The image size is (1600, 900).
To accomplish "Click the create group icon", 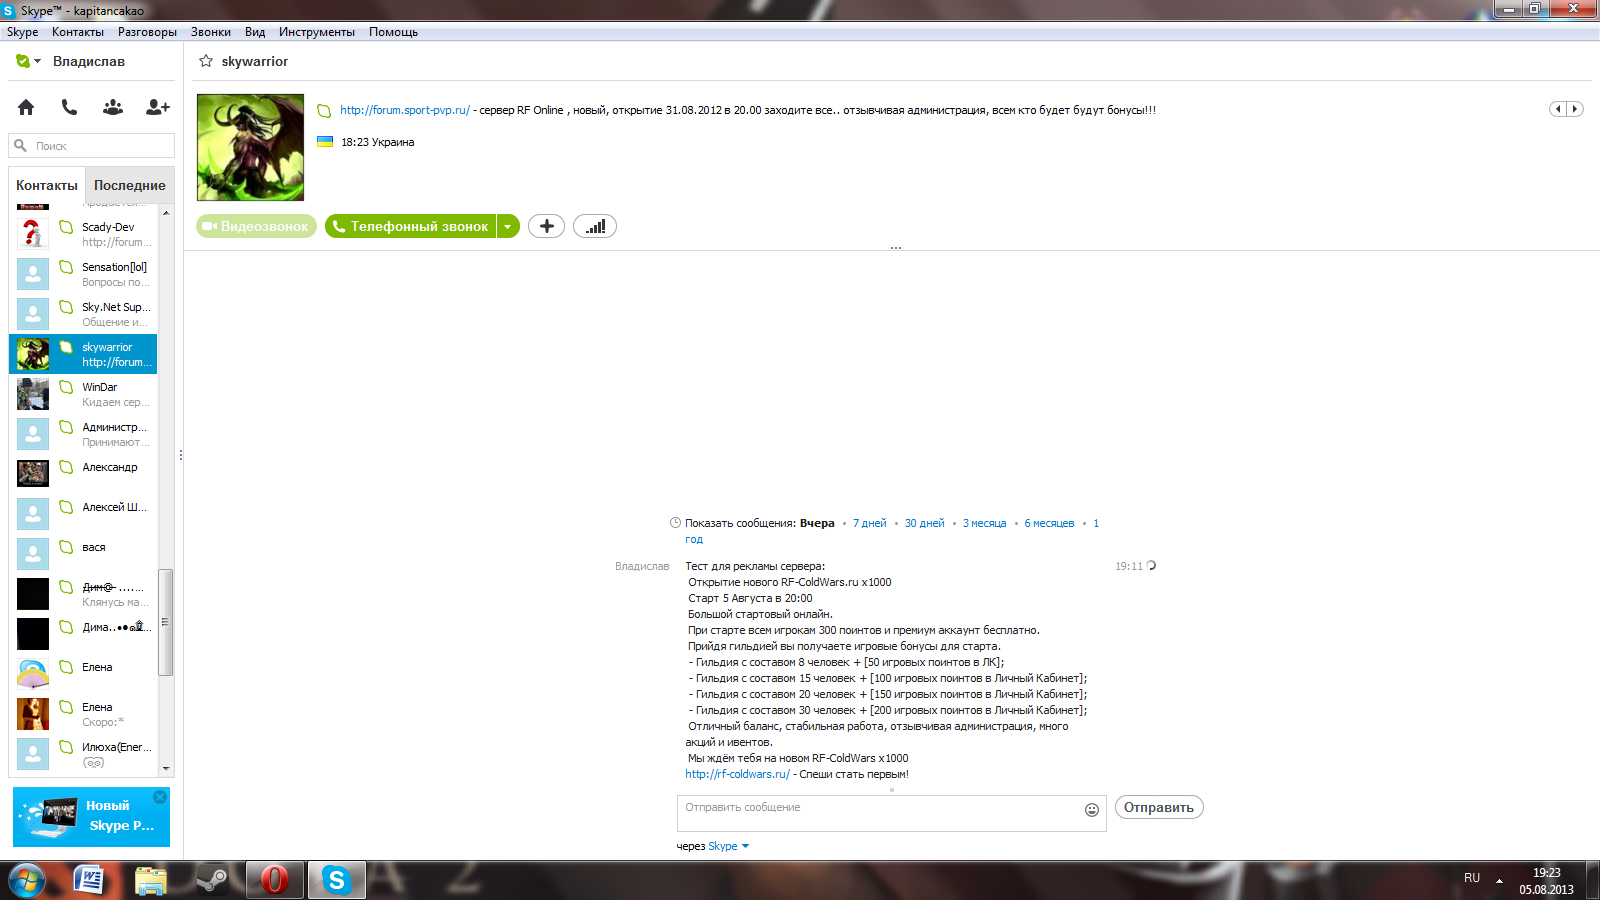I will [113, 107].
